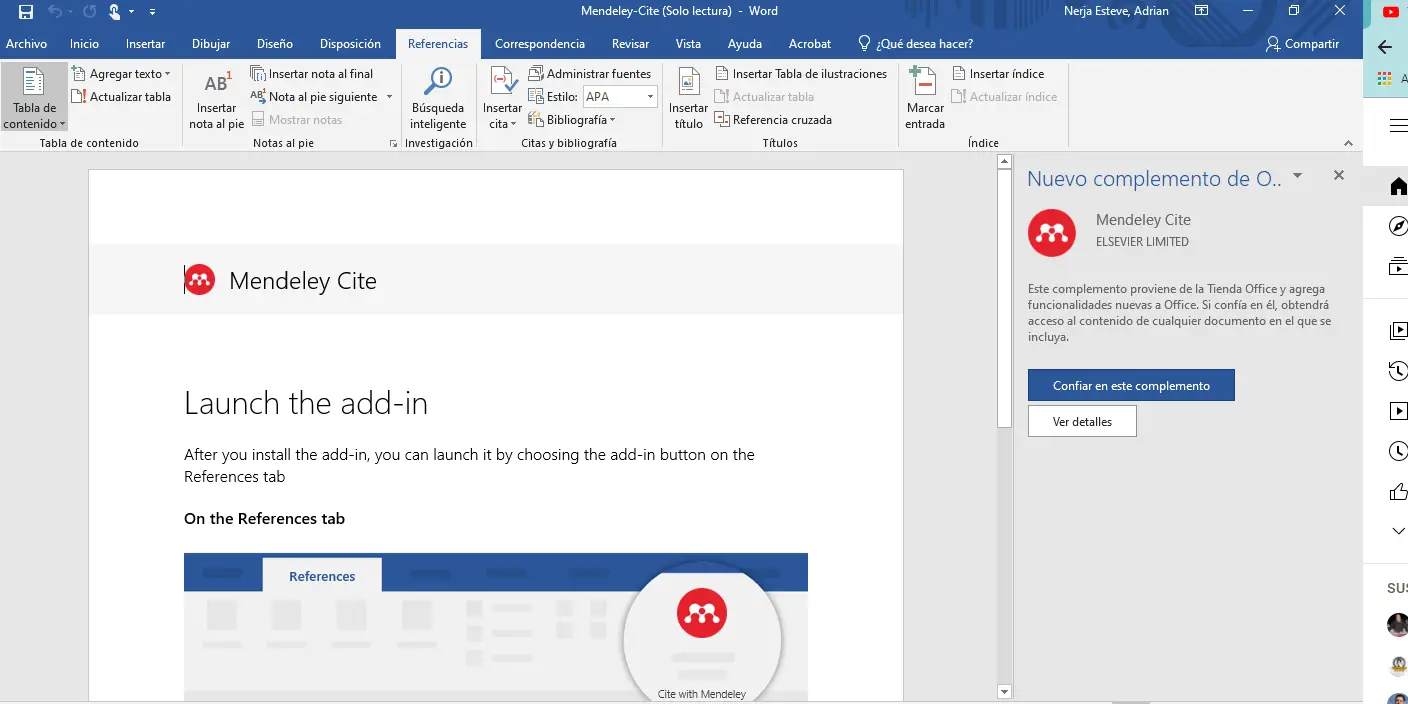This screenshot has width=1408, height=704.
Task: Share the document with Compartir
Action: 1302,44
